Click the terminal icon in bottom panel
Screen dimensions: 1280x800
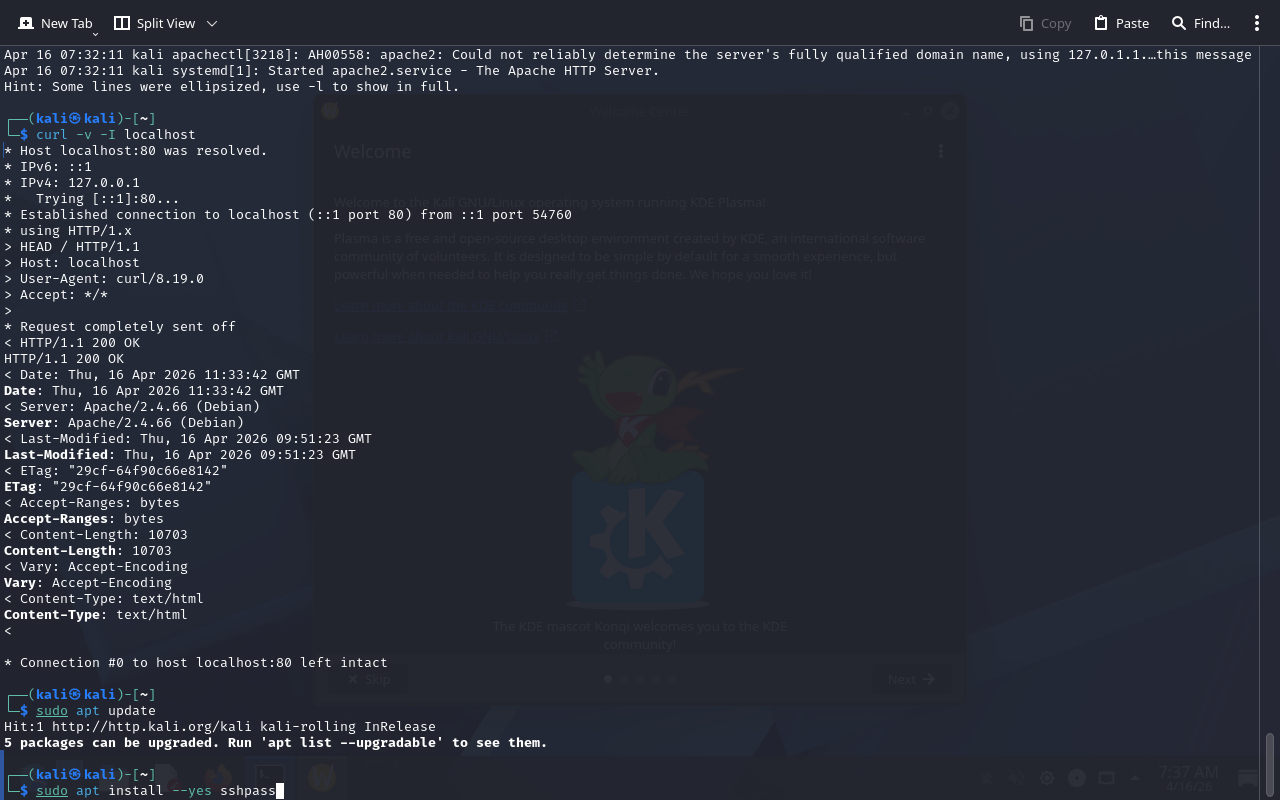click(x=268, y=777)
